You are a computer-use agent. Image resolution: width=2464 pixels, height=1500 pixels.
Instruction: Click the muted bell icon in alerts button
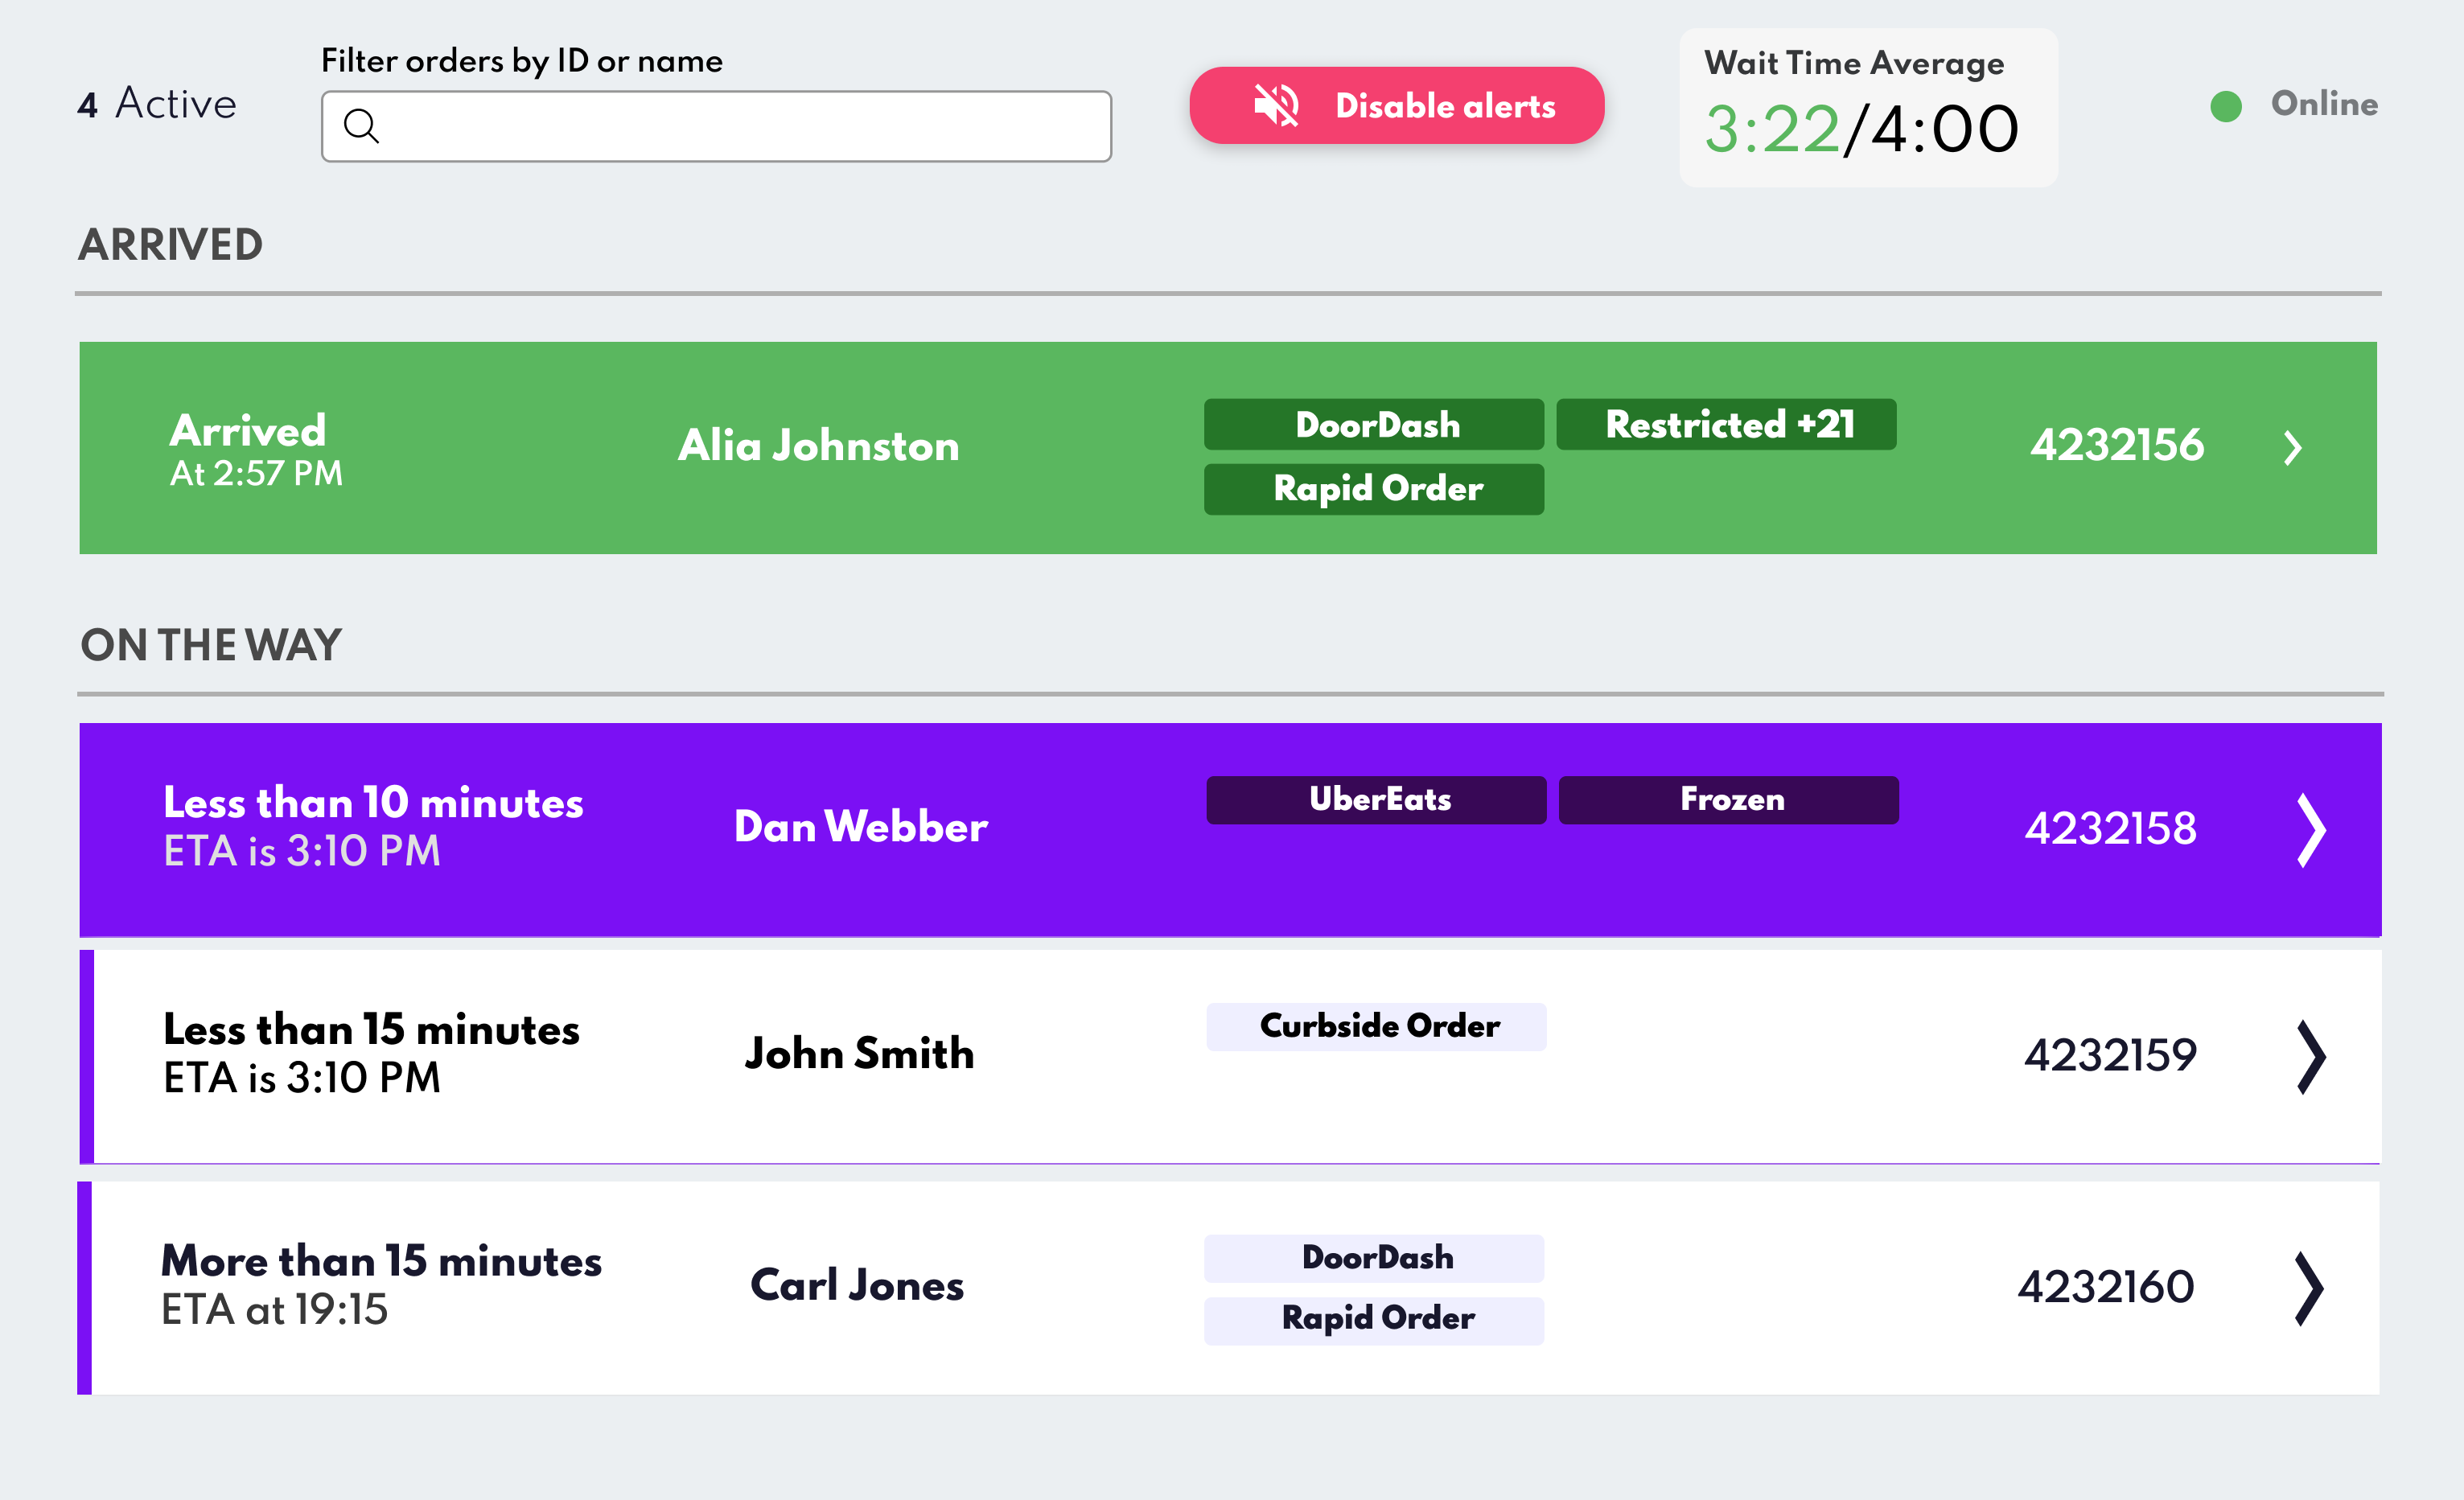(x=1276, y=105)
